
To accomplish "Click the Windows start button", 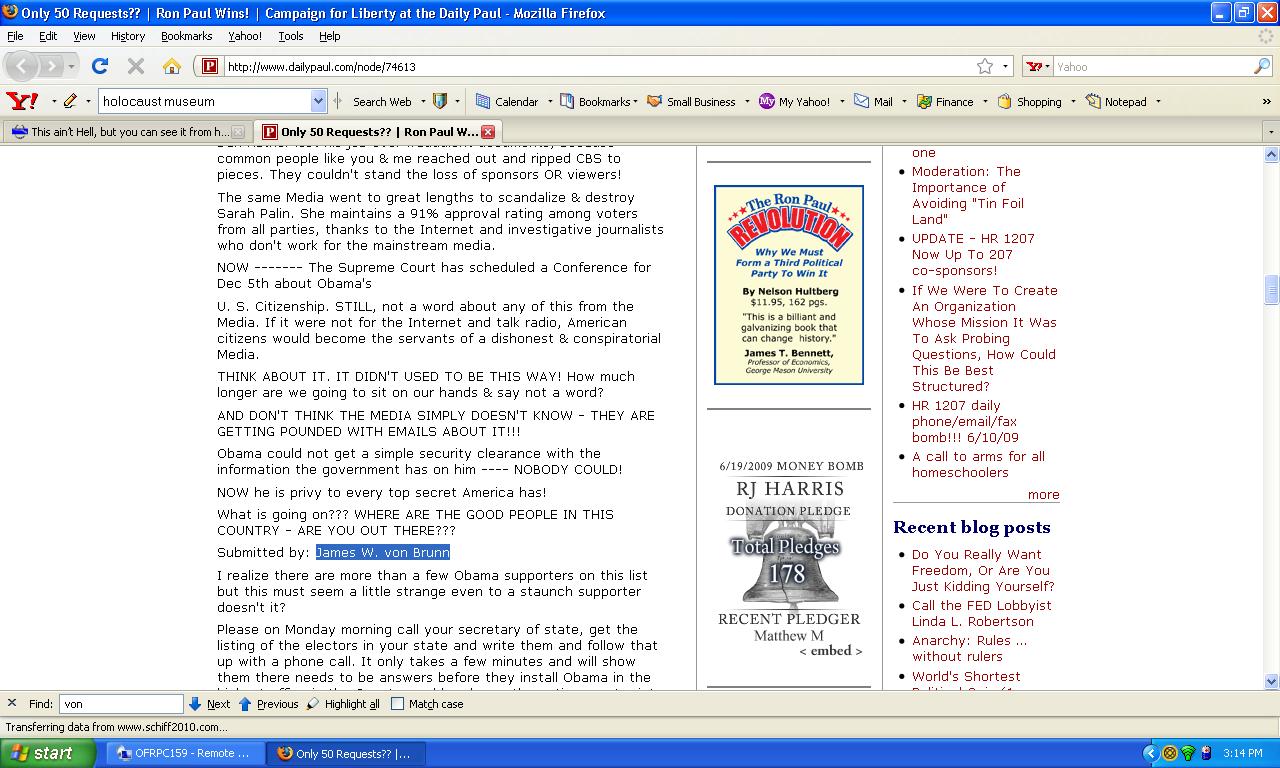I will (41, 753).
